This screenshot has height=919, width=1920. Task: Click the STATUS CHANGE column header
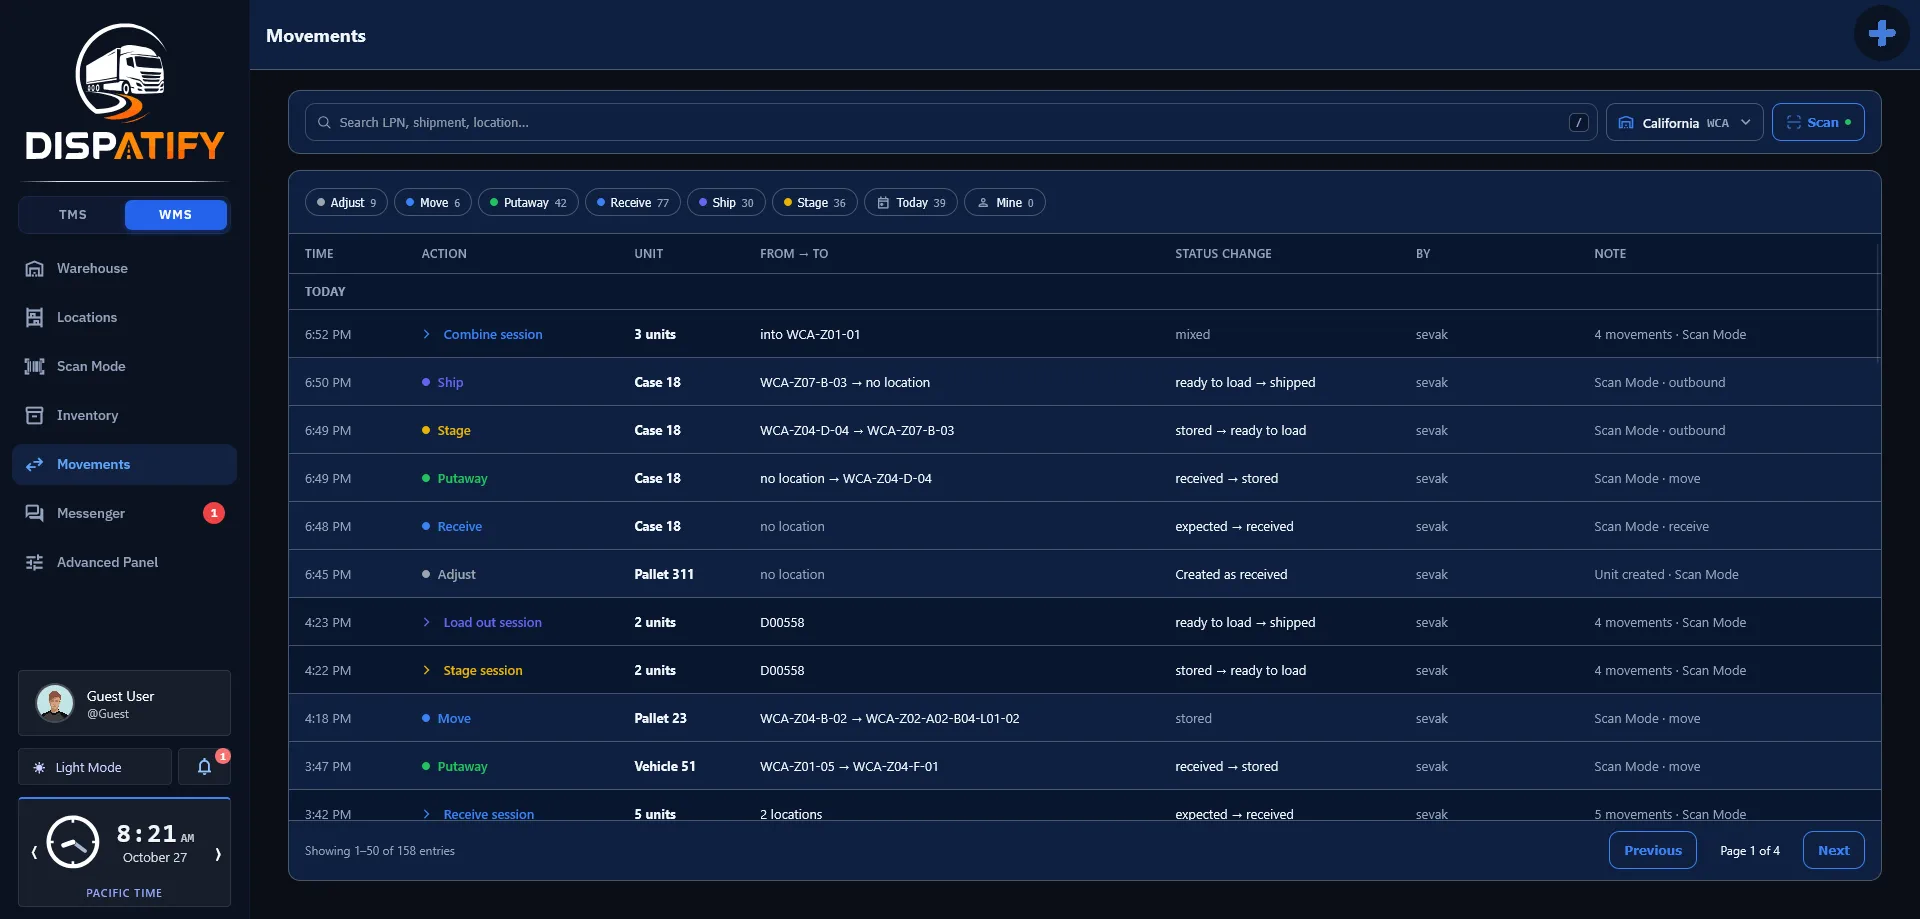(x=1223, y=254)
